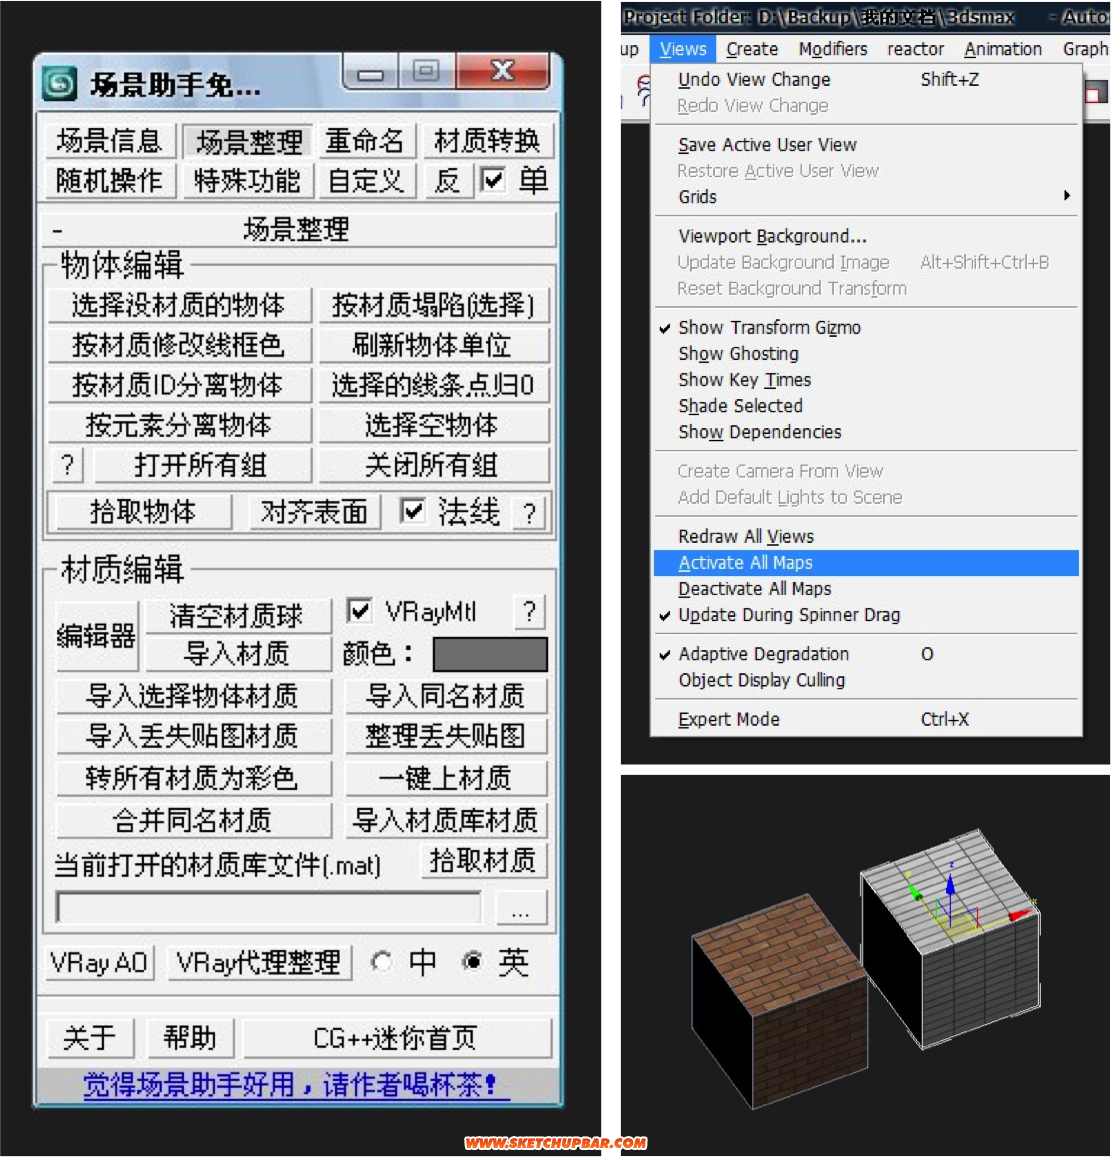1111x1157 pixels.
Task: Focus the .mat library file path field
Action: tap(269, 907)
